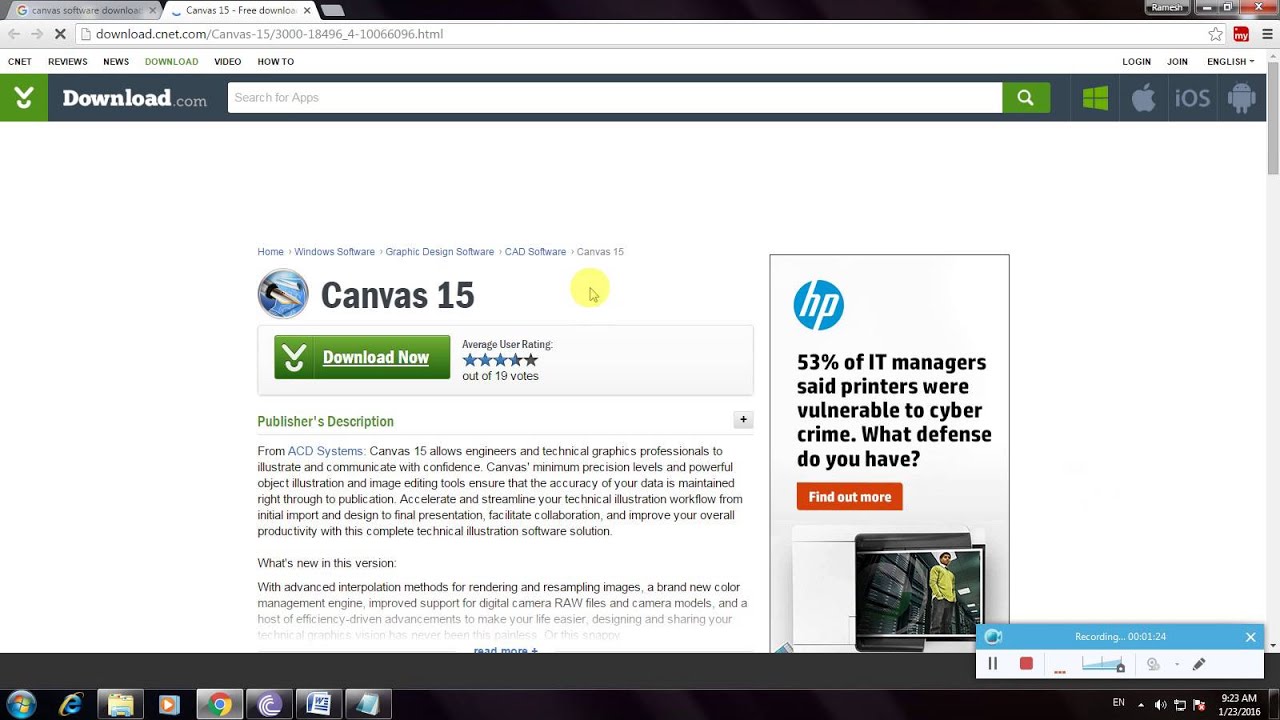Click the EN language indicator in the tray
Image resolution: width=1280 pixels, height=720 pixels.
pos(1118,703)
